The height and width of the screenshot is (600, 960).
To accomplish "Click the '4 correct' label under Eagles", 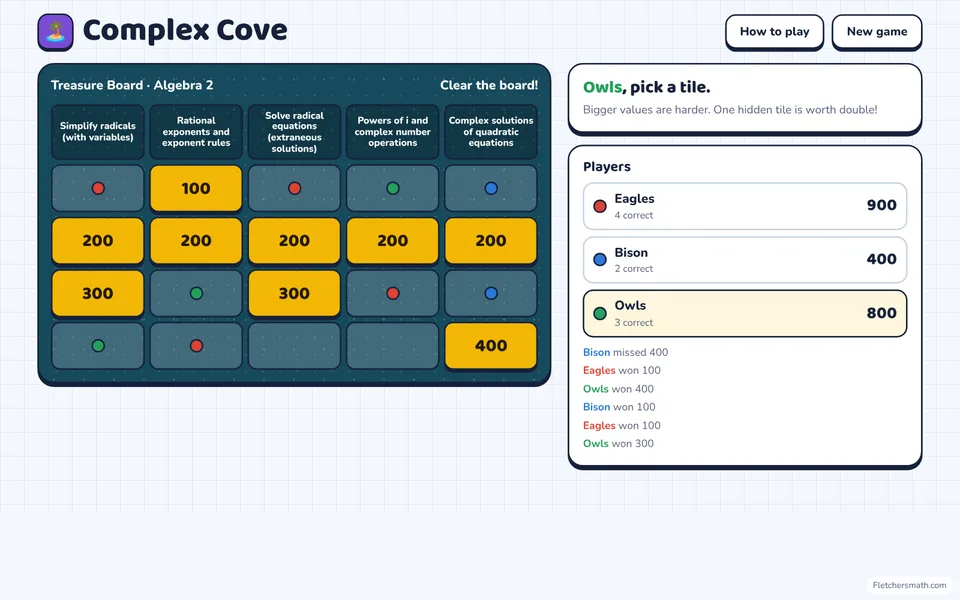I will [x=634, y=216].
